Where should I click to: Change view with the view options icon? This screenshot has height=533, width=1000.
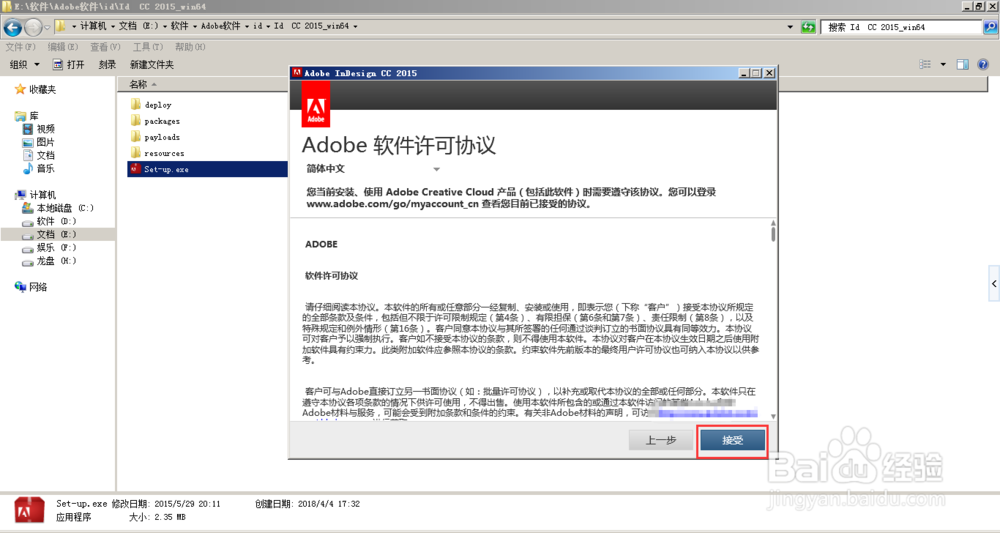[x=925, y=64]
